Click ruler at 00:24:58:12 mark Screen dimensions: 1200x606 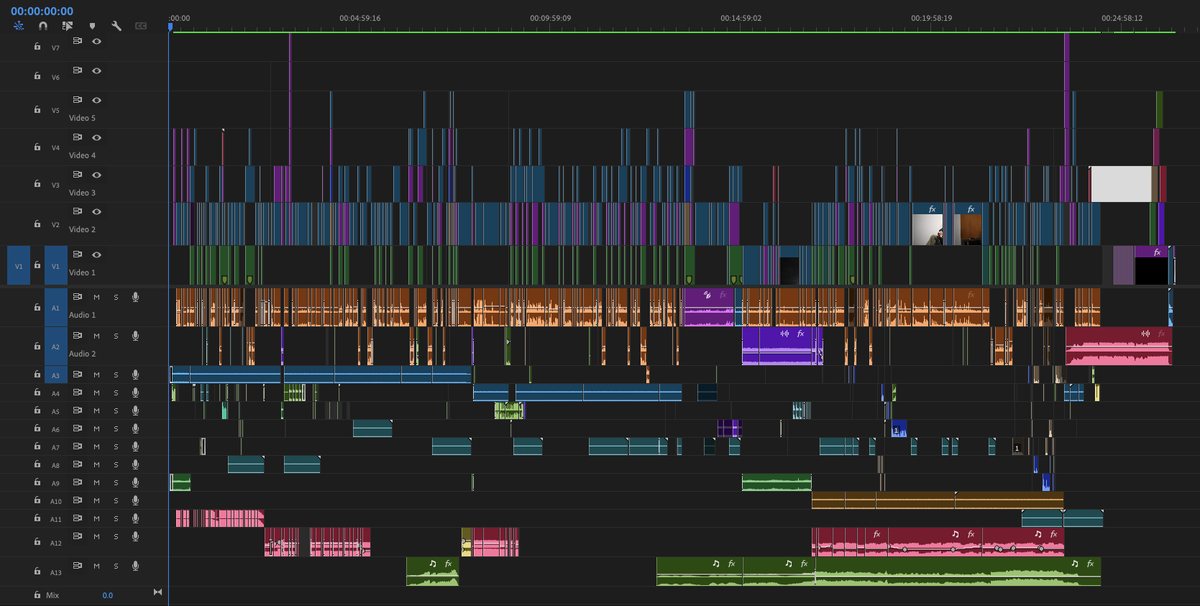coord(1122,18)
